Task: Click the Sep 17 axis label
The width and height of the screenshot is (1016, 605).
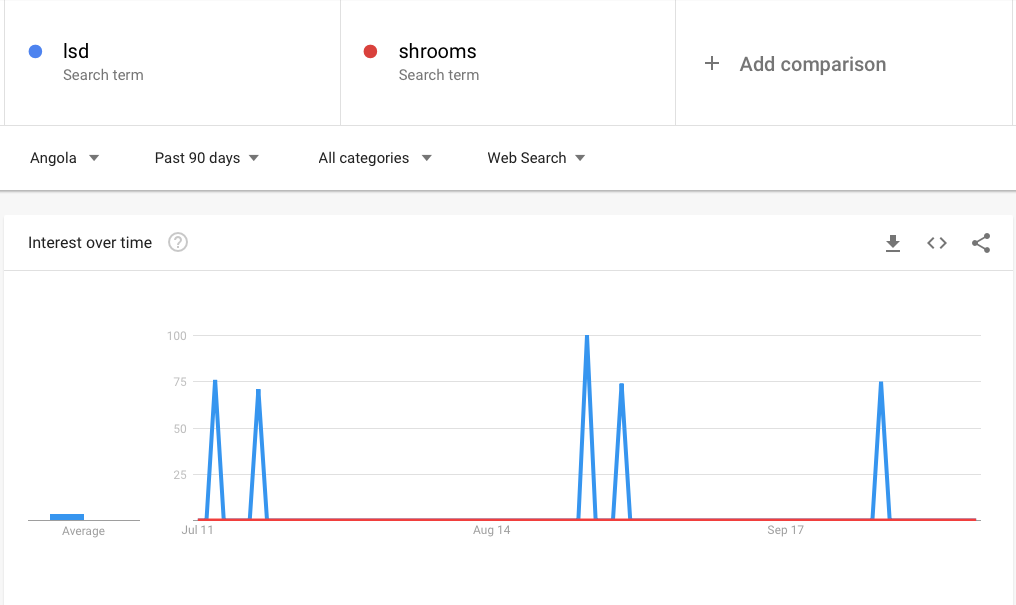Action: click(x=785, y=530)
